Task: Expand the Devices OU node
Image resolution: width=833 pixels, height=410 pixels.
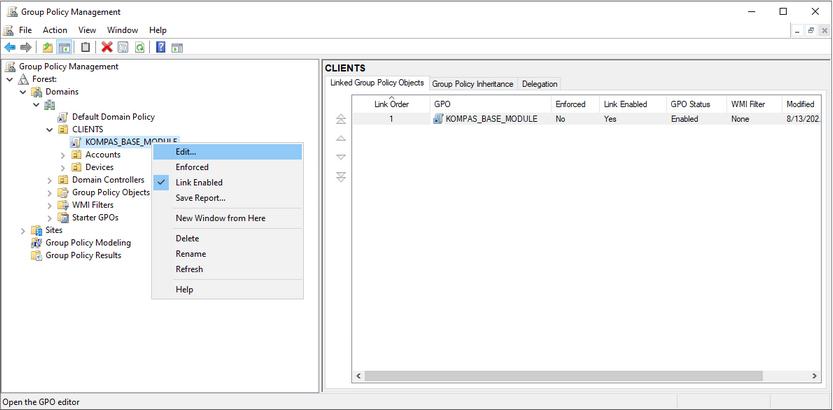Action: point(63,168)
